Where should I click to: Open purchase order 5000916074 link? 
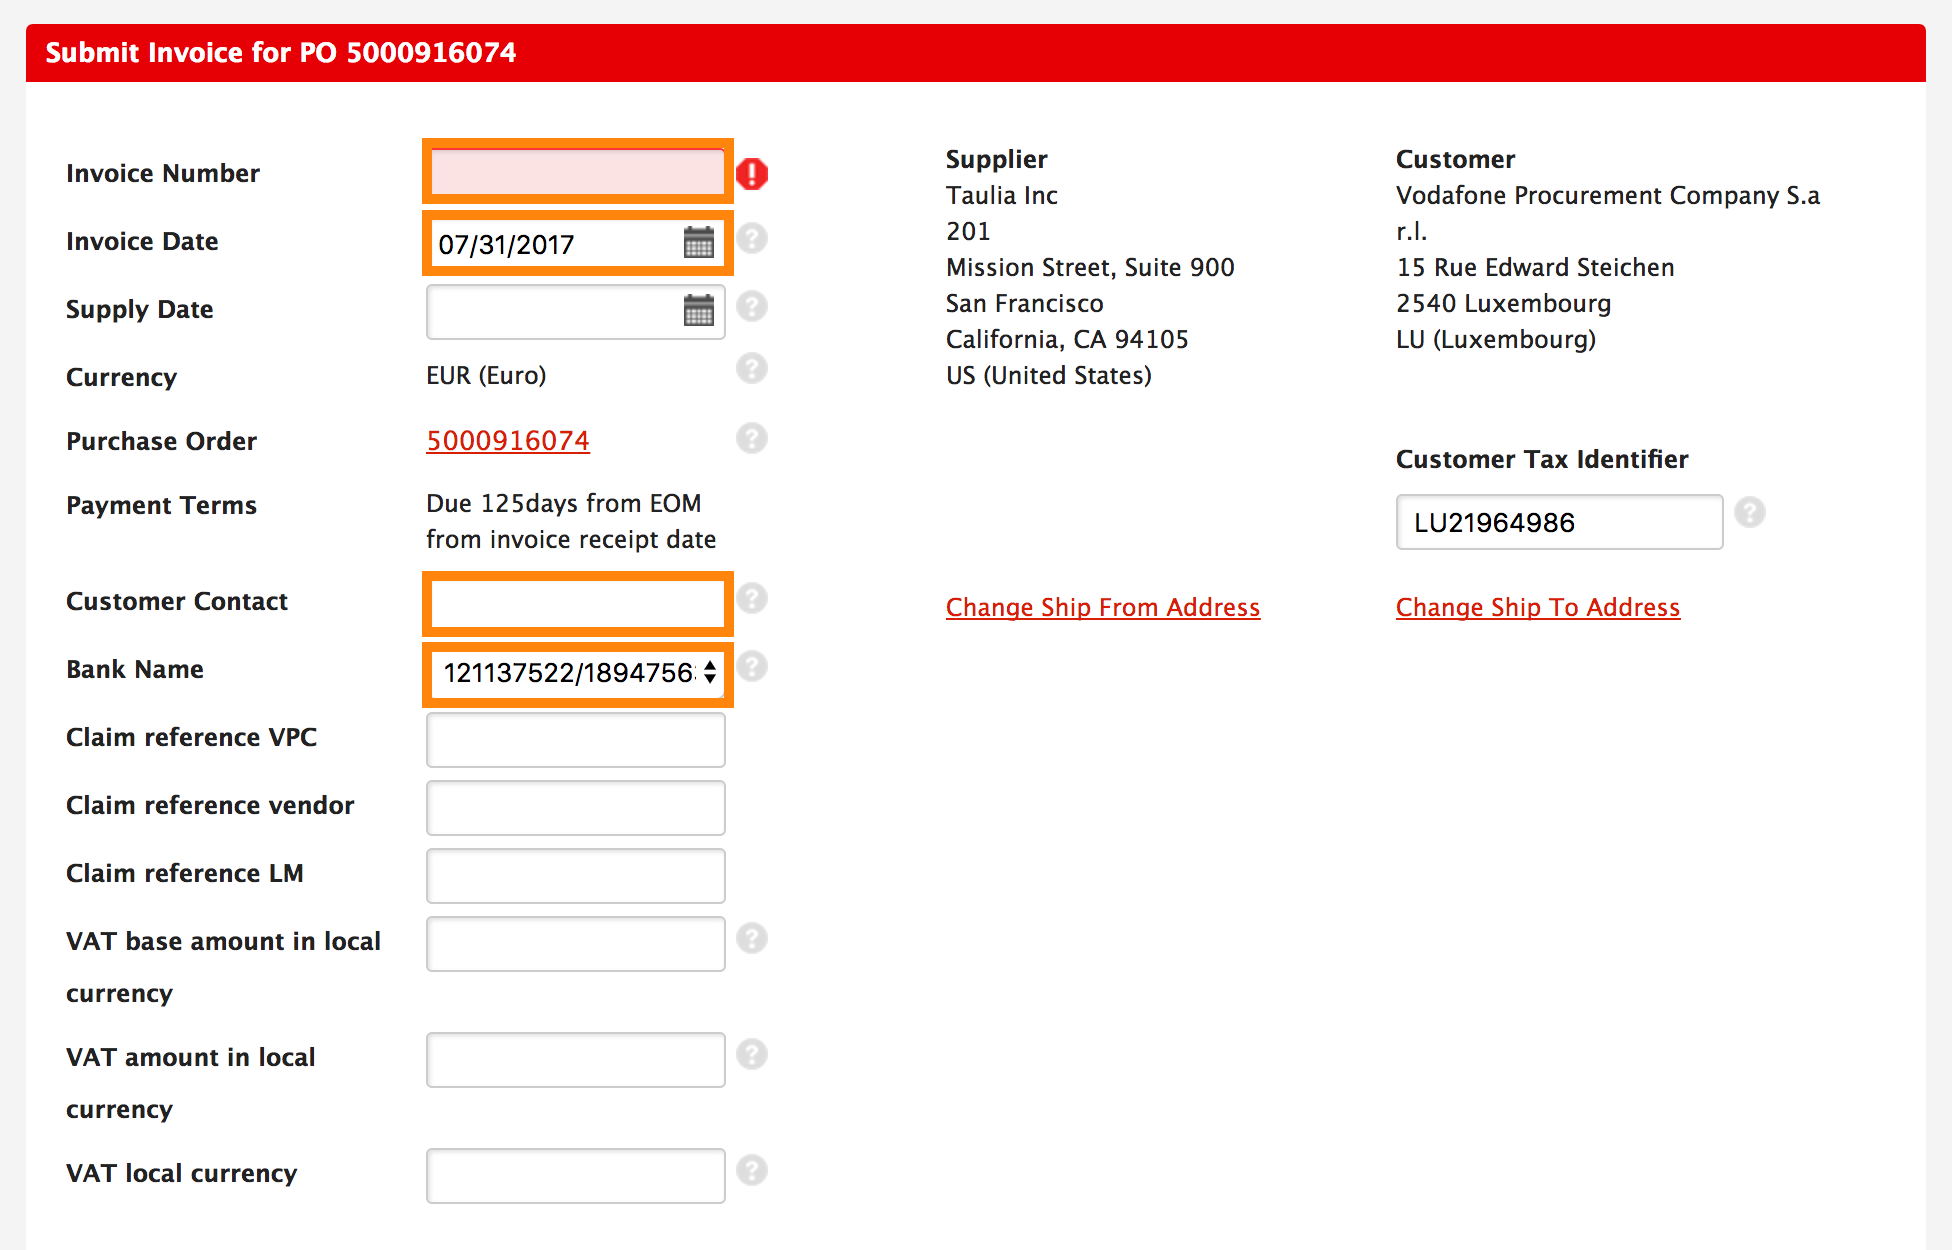coord(508,441)
